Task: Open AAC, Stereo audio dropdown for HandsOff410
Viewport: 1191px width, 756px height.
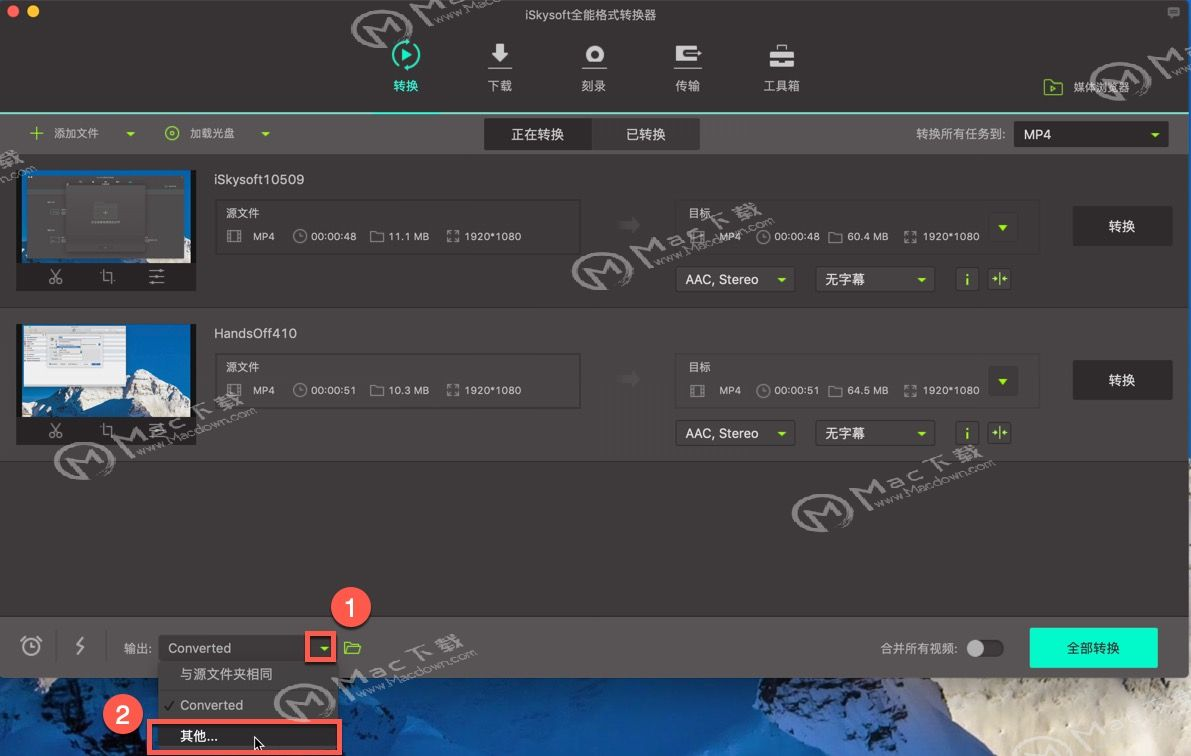Action: [735, 433]
